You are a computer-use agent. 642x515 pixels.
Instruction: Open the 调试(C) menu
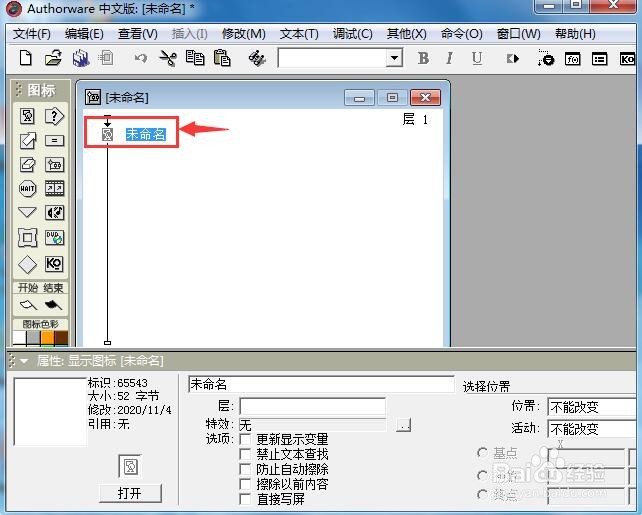point(353,34)
